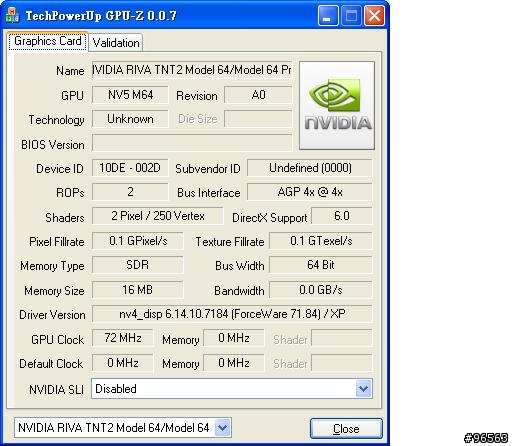This screenshot has width=512, height=446.
Task: Click the Revision field showing A0
Action: pos(258,95)
